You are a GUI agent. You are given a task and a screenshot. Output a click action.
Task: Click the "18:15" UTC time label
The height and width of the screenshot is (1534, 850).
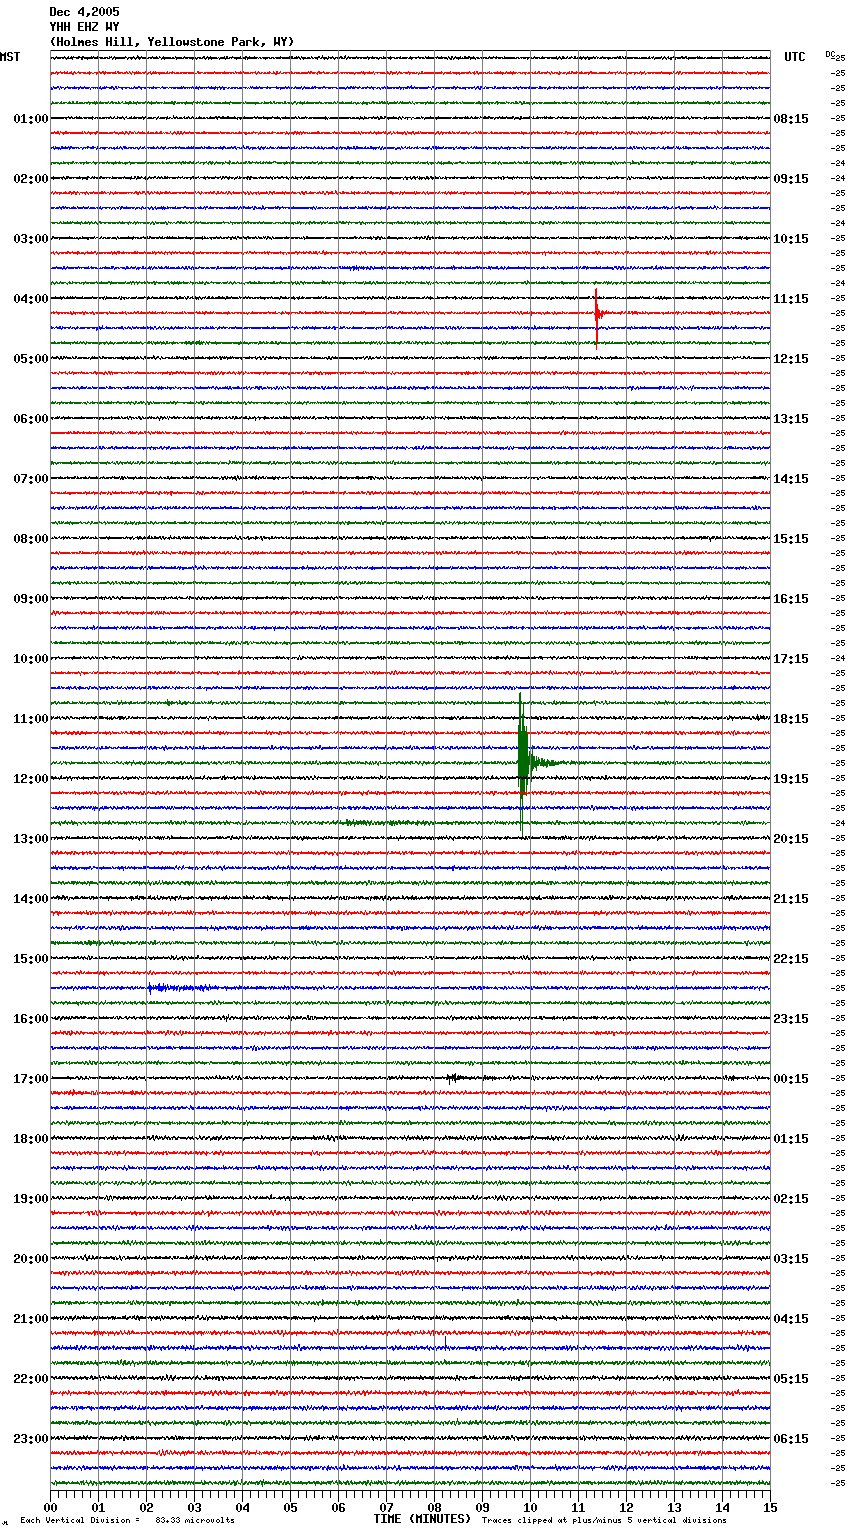point(791,719)
